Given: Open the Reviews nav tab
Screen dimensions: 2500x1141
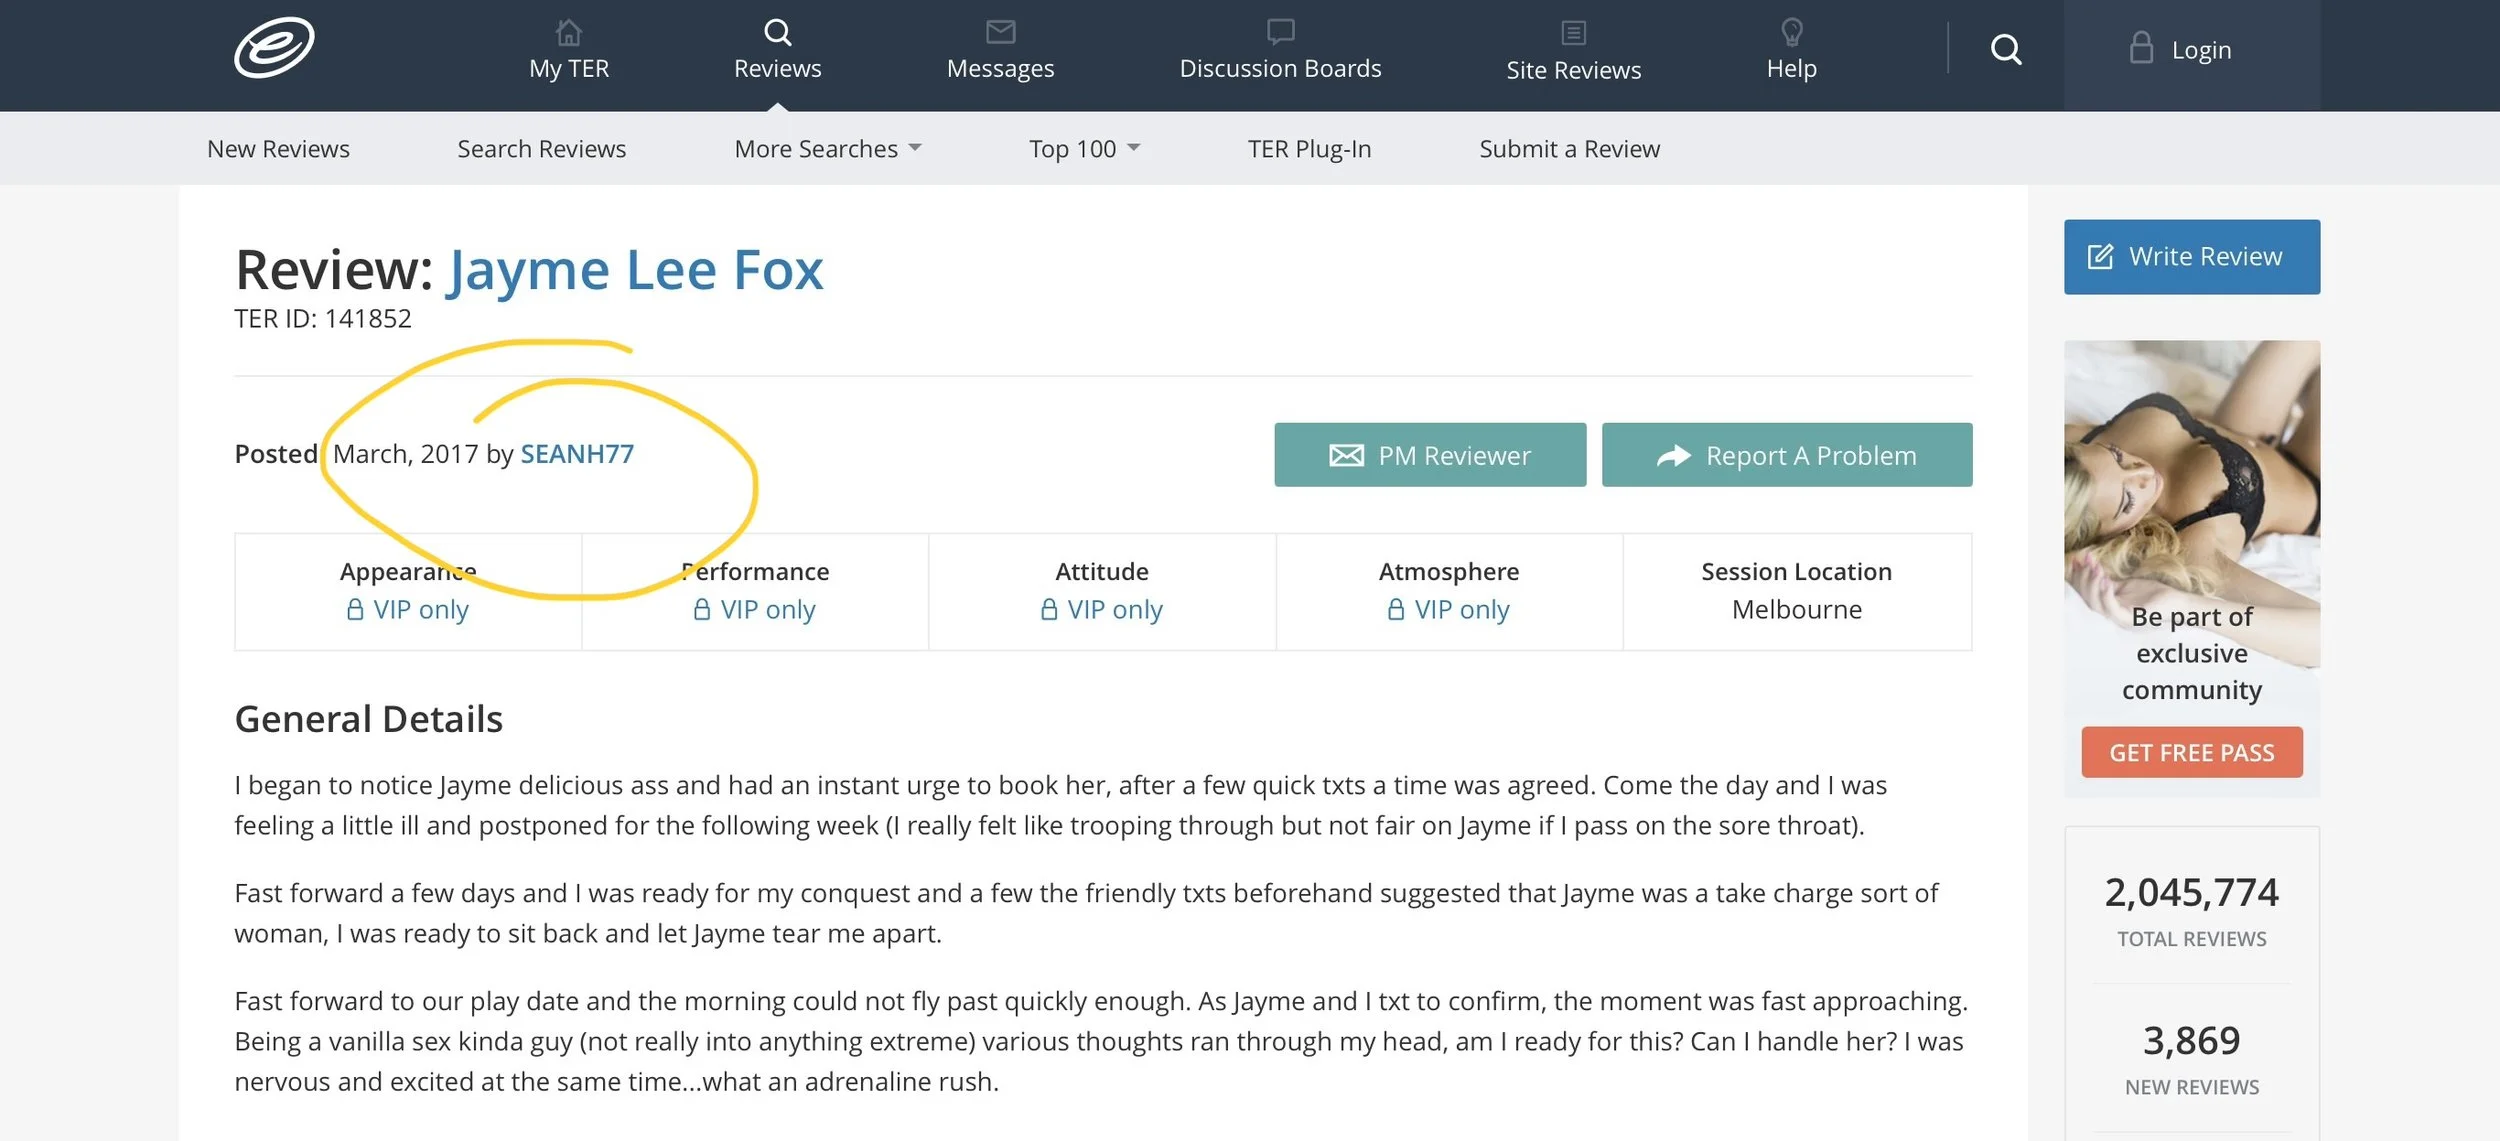Looking at the screenshot, I should pos(777,50).
